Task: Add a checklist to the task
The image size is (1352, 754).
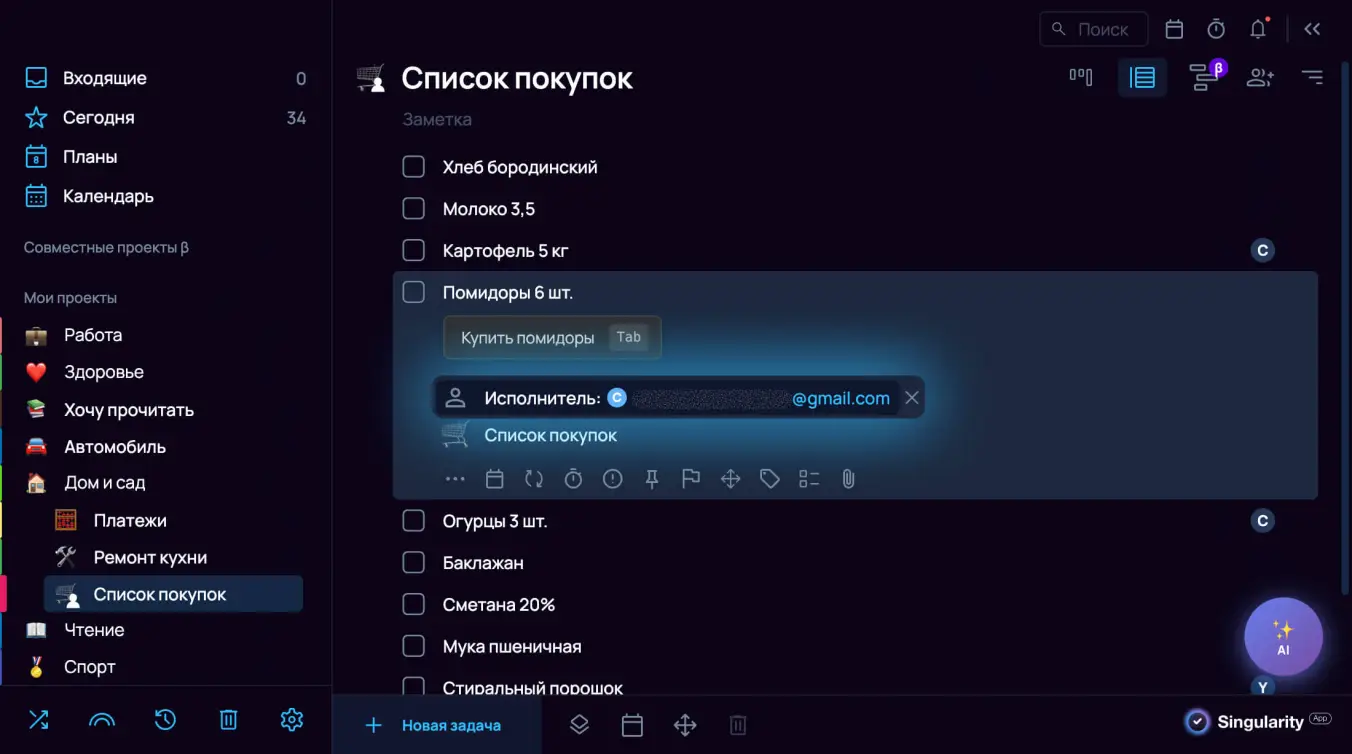Action: (809, 479)
